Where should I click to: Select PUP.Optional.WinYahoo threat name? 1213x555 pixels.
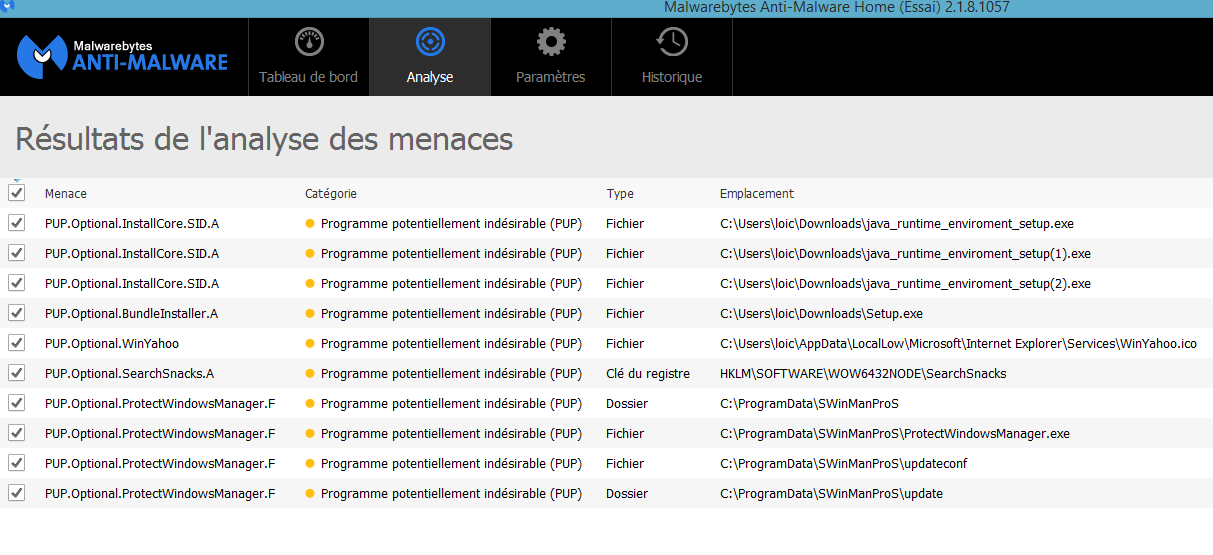(x=112, y=344)
